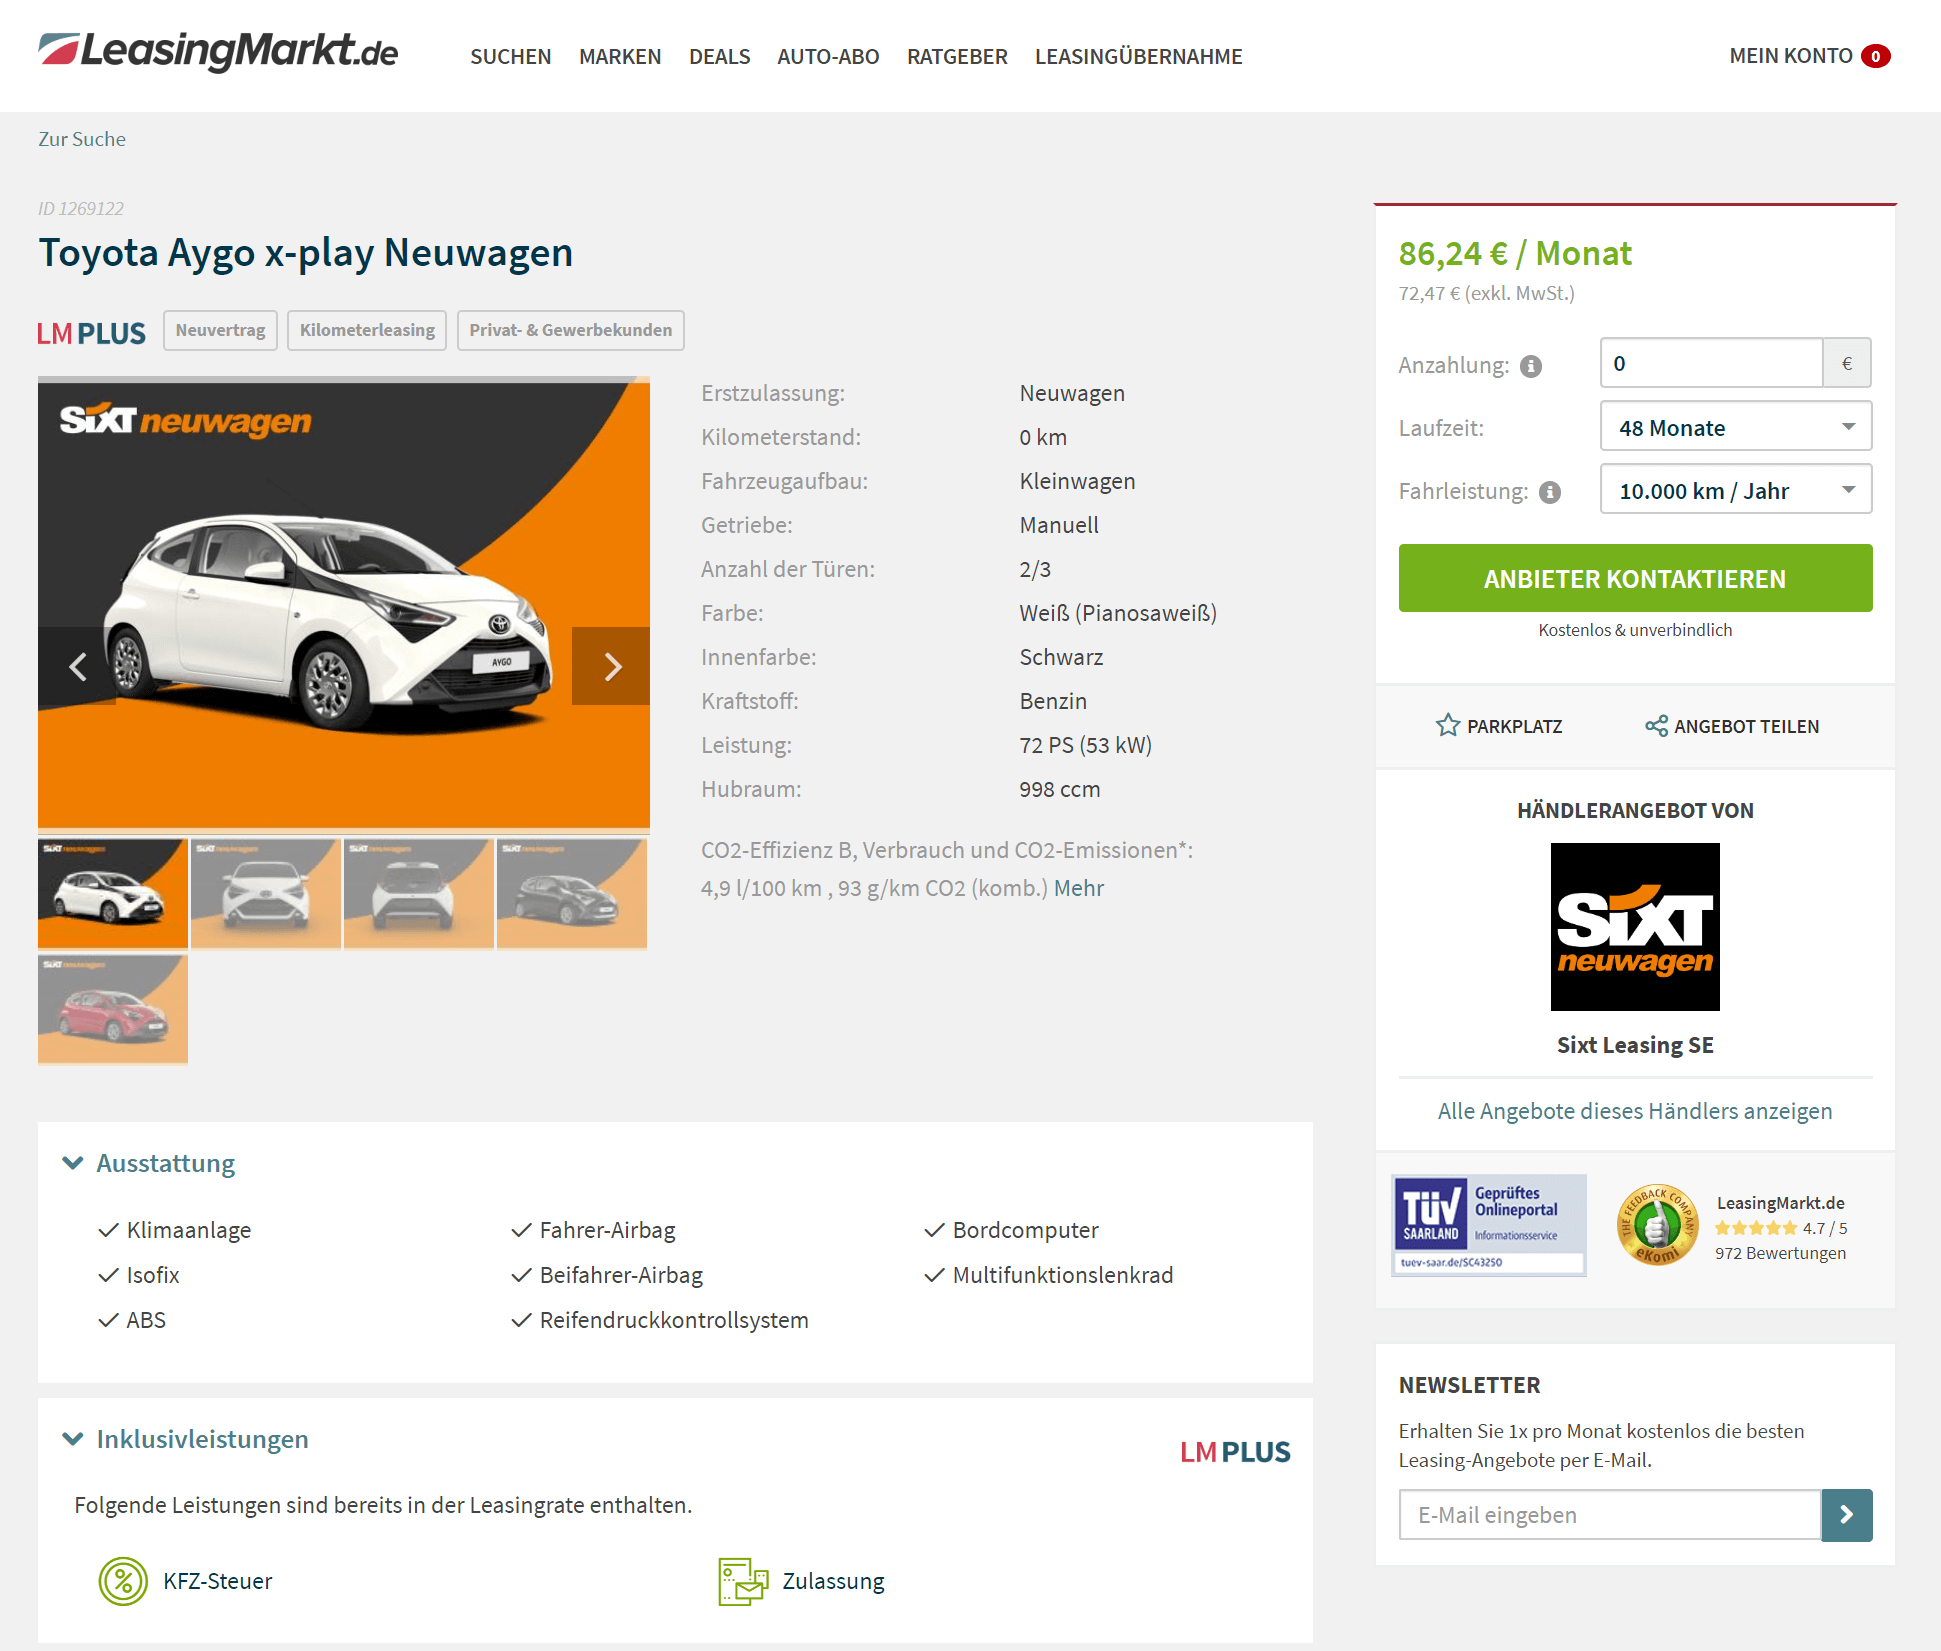
Task: Open the SUCHEN menu
Action: pos(510,57)
